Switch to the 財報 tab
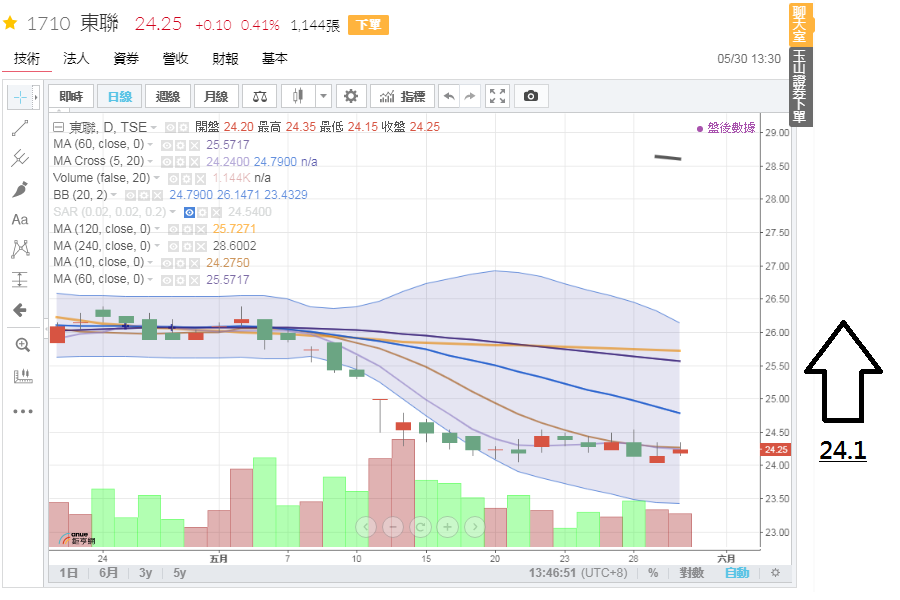The width and height of the screenshot is (900, 600). pos(225,59)
